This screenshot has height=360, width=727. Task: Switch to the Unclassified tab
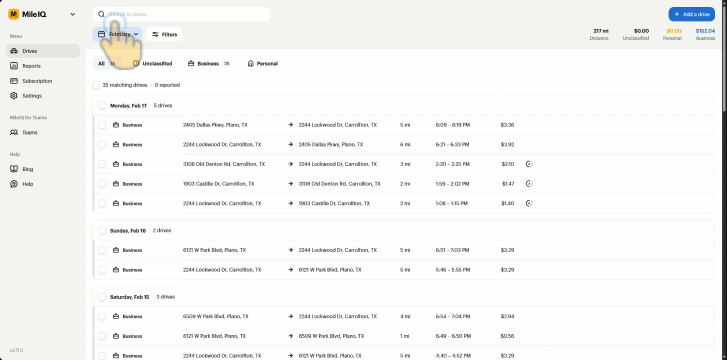click(153, 64)
